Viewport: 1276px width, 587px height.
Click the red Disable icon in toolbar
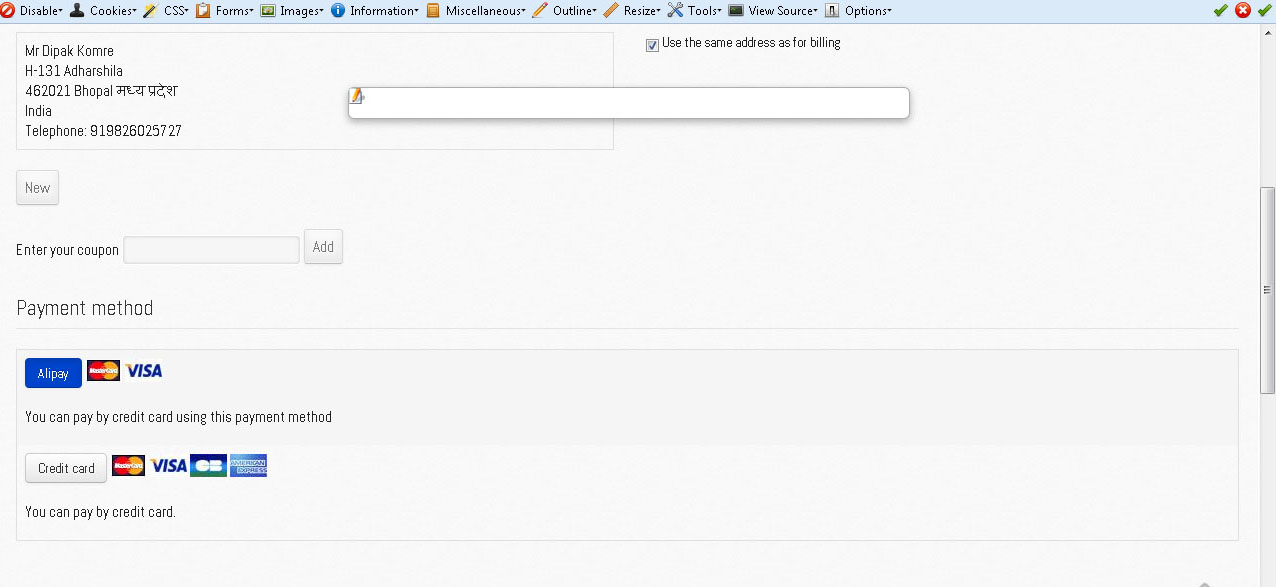click(8, 10)
